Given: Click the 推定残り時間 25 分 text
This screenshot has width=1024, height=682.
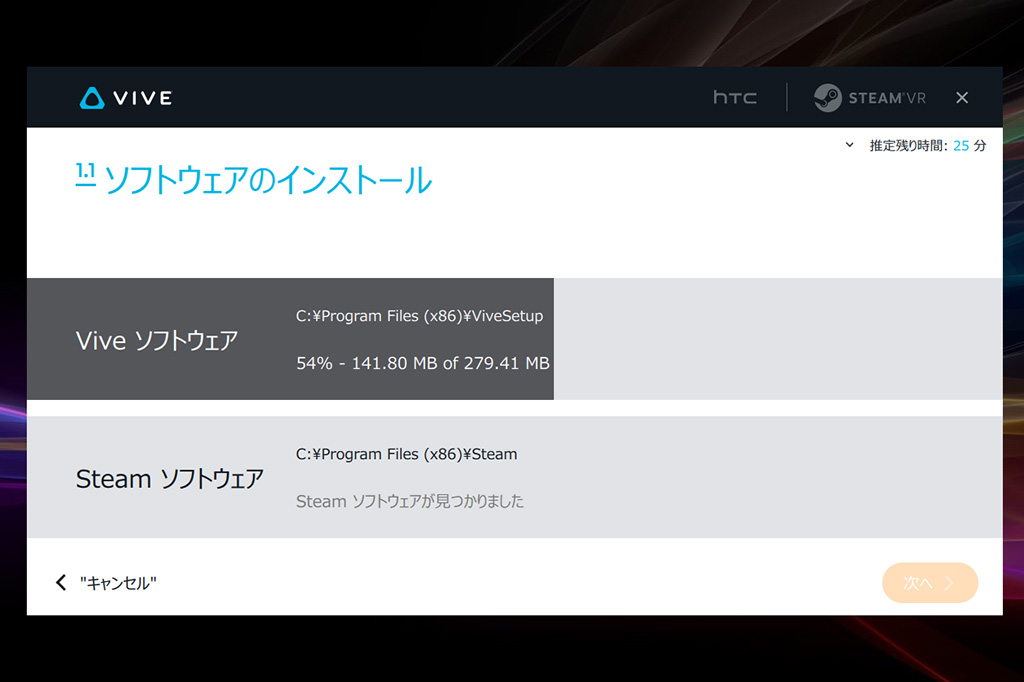Looking at the screenshot, I should coord(927,146).
